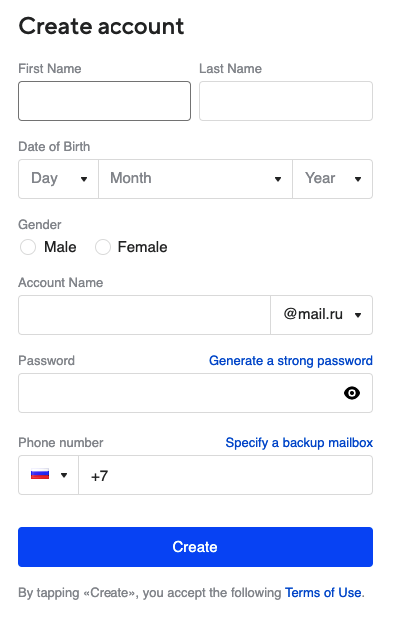Click the blue Create button
394x623 pixels.
pyautogui.click(x=195, y=547)
